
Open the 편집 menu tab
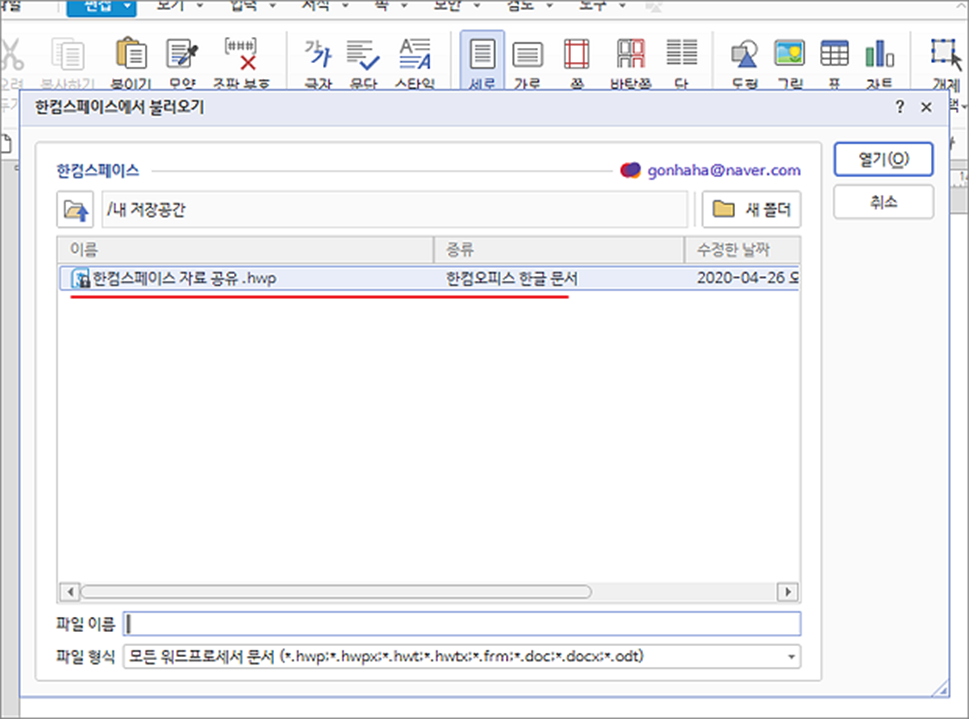pos(102,7)
